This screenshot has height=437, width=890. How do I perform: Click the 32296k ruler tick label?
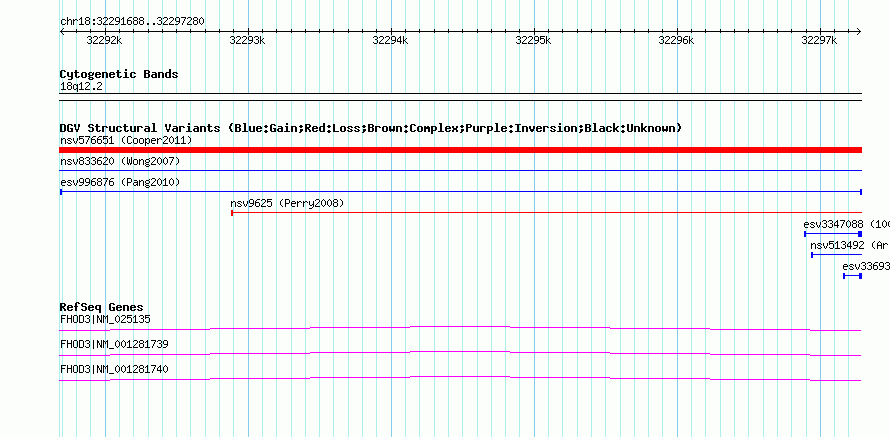[676, 40]
